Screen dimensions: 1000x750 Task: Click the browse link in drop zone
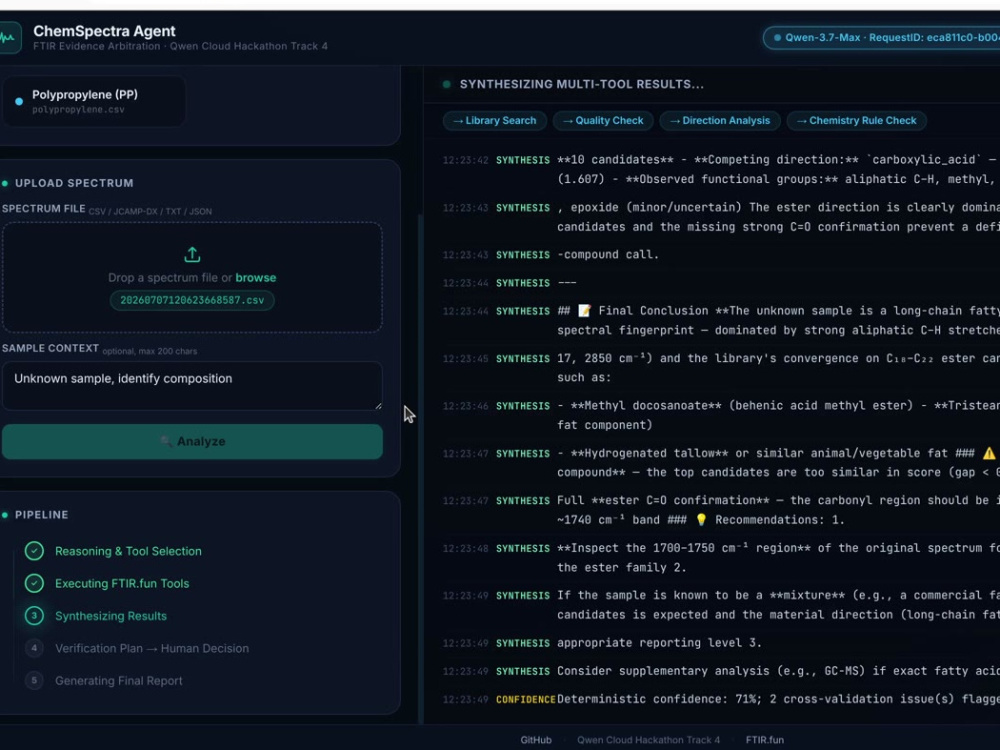[256, 277]
